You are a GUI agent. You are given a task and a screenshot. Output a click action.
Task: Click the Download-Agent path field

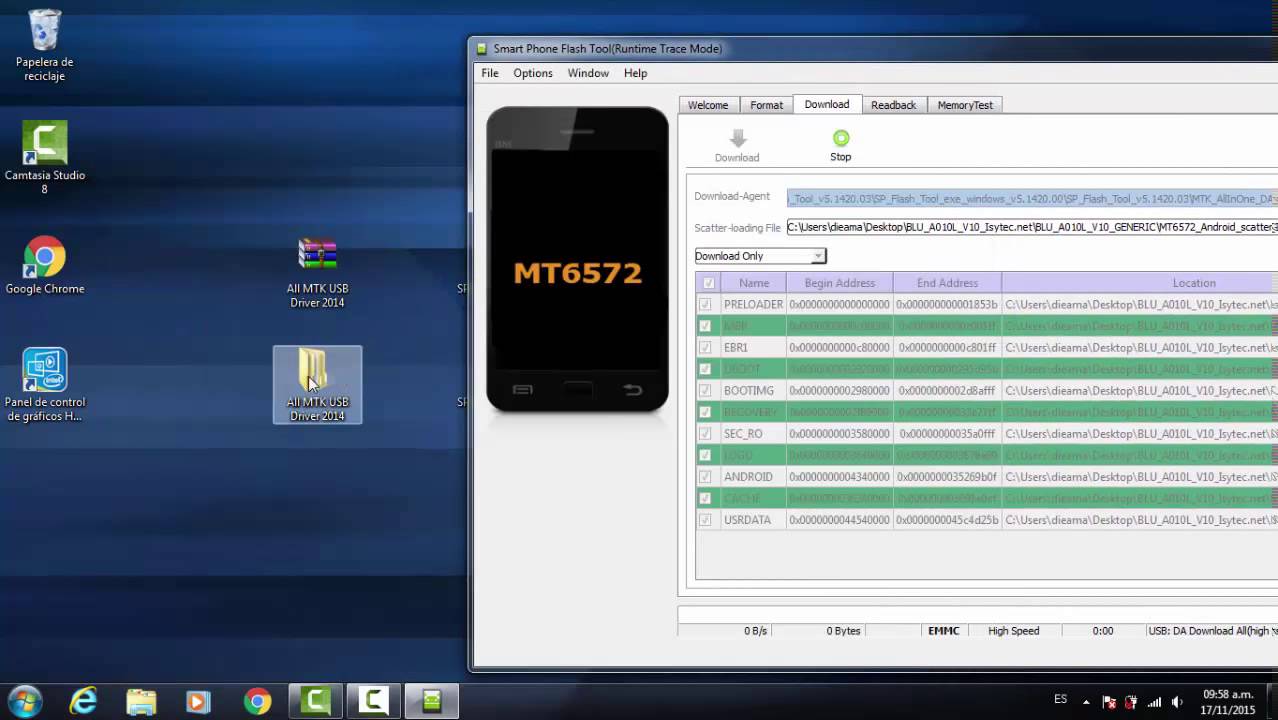click(1032, 199)
